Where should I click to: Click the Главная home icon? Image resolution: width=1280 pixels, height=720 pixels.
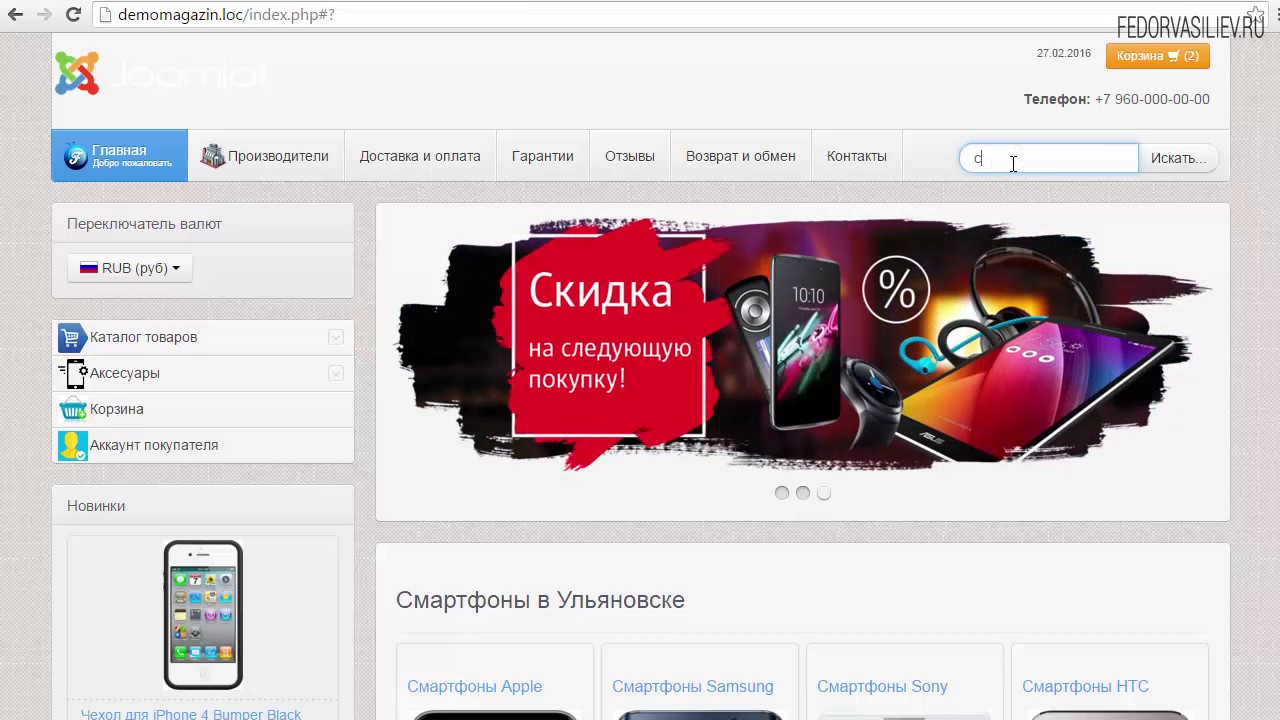click(x=76, y=157)
